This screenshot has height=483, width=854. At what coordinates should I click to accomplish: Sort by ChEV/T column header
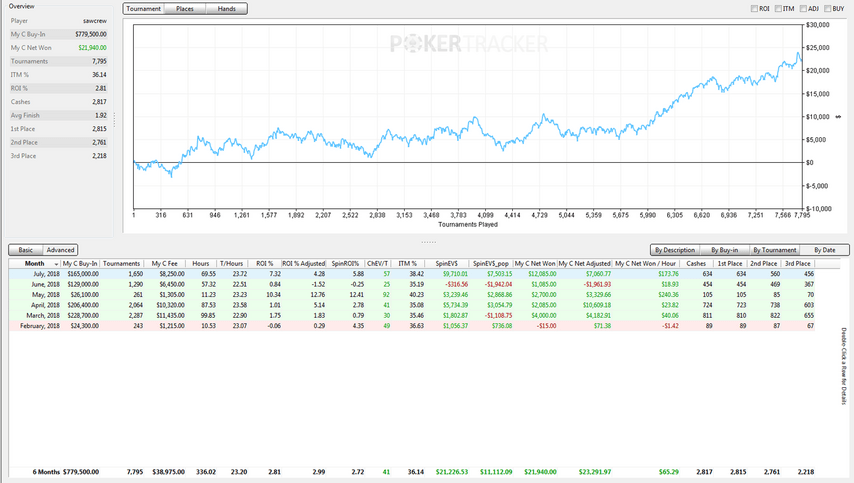[377, 264]
